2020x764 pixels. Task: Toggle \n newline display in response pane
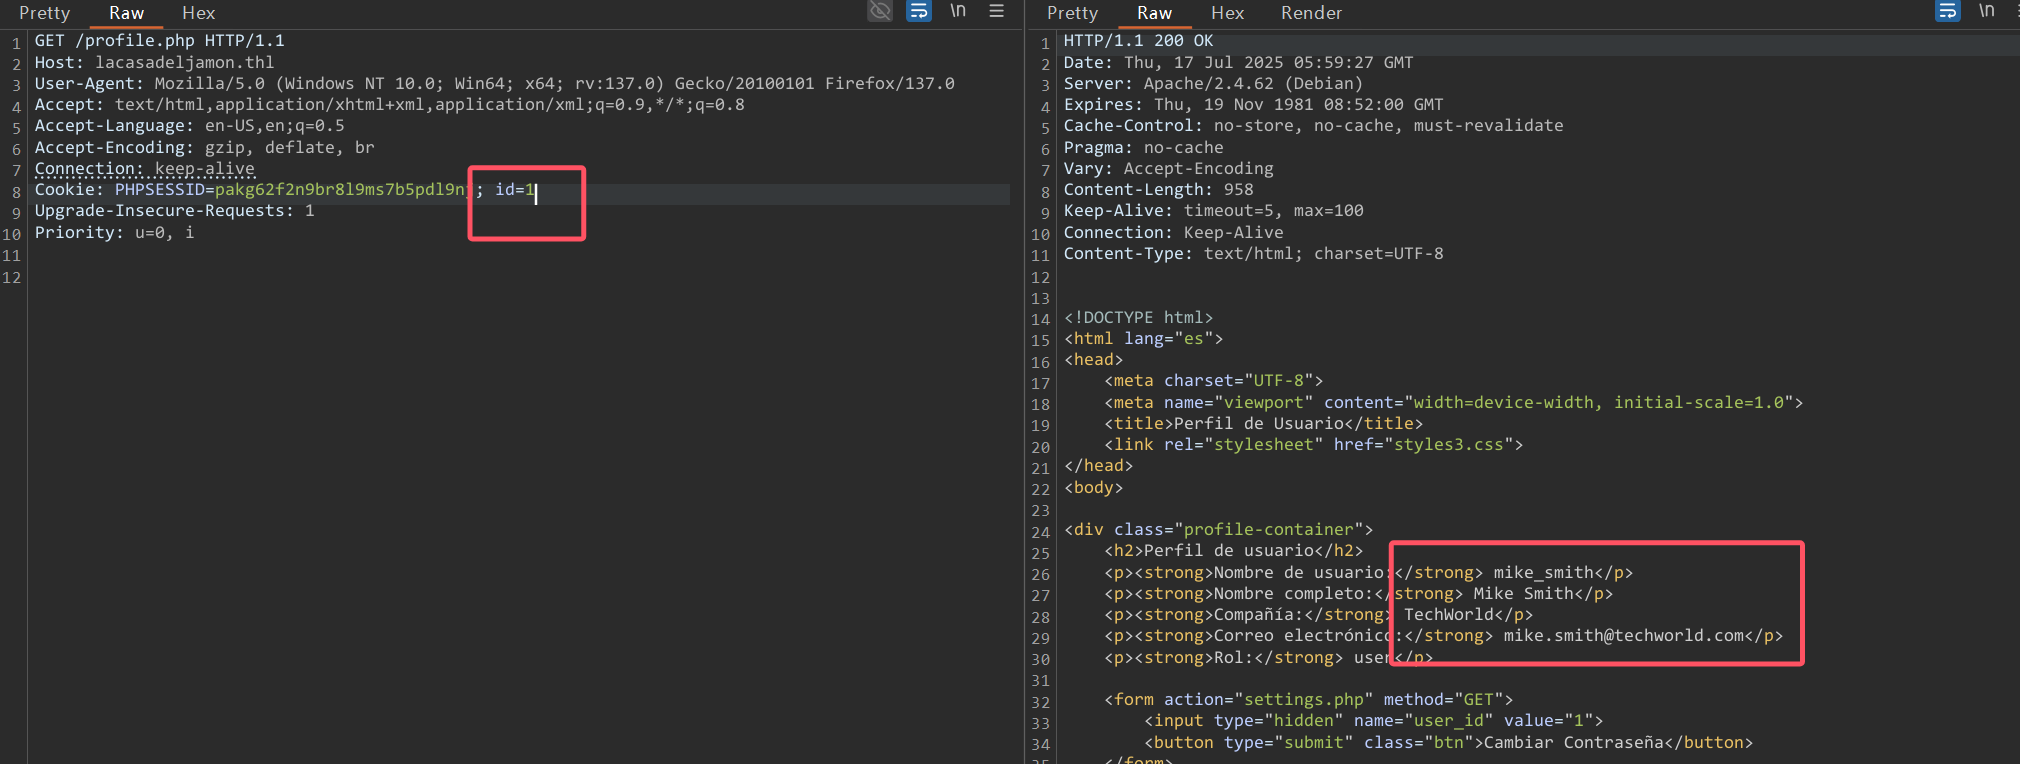pos(1987,11)
